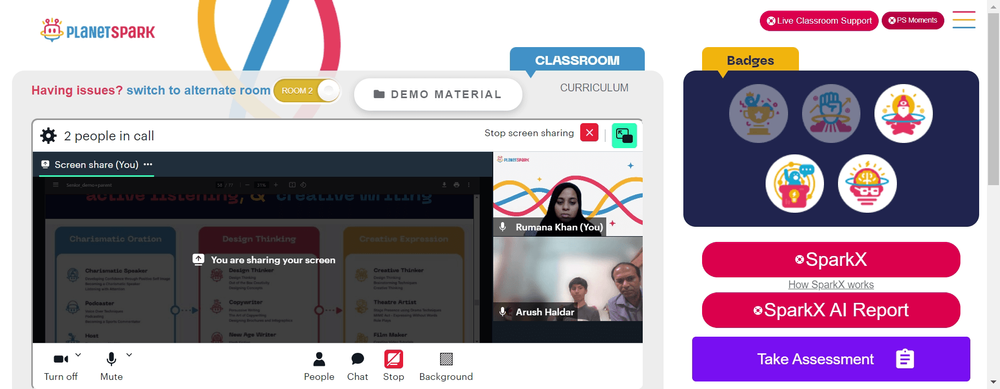The height and width of the screenshot is (389, 1000).
Task: Switch to the CURRICULUM tab
Action: point(594,88)
